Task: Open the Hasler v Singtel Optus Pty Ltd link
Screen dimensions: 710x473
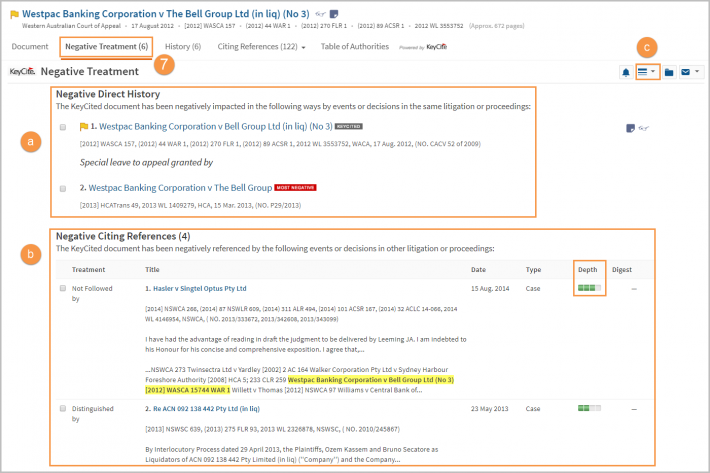Action: click(200, 288)
